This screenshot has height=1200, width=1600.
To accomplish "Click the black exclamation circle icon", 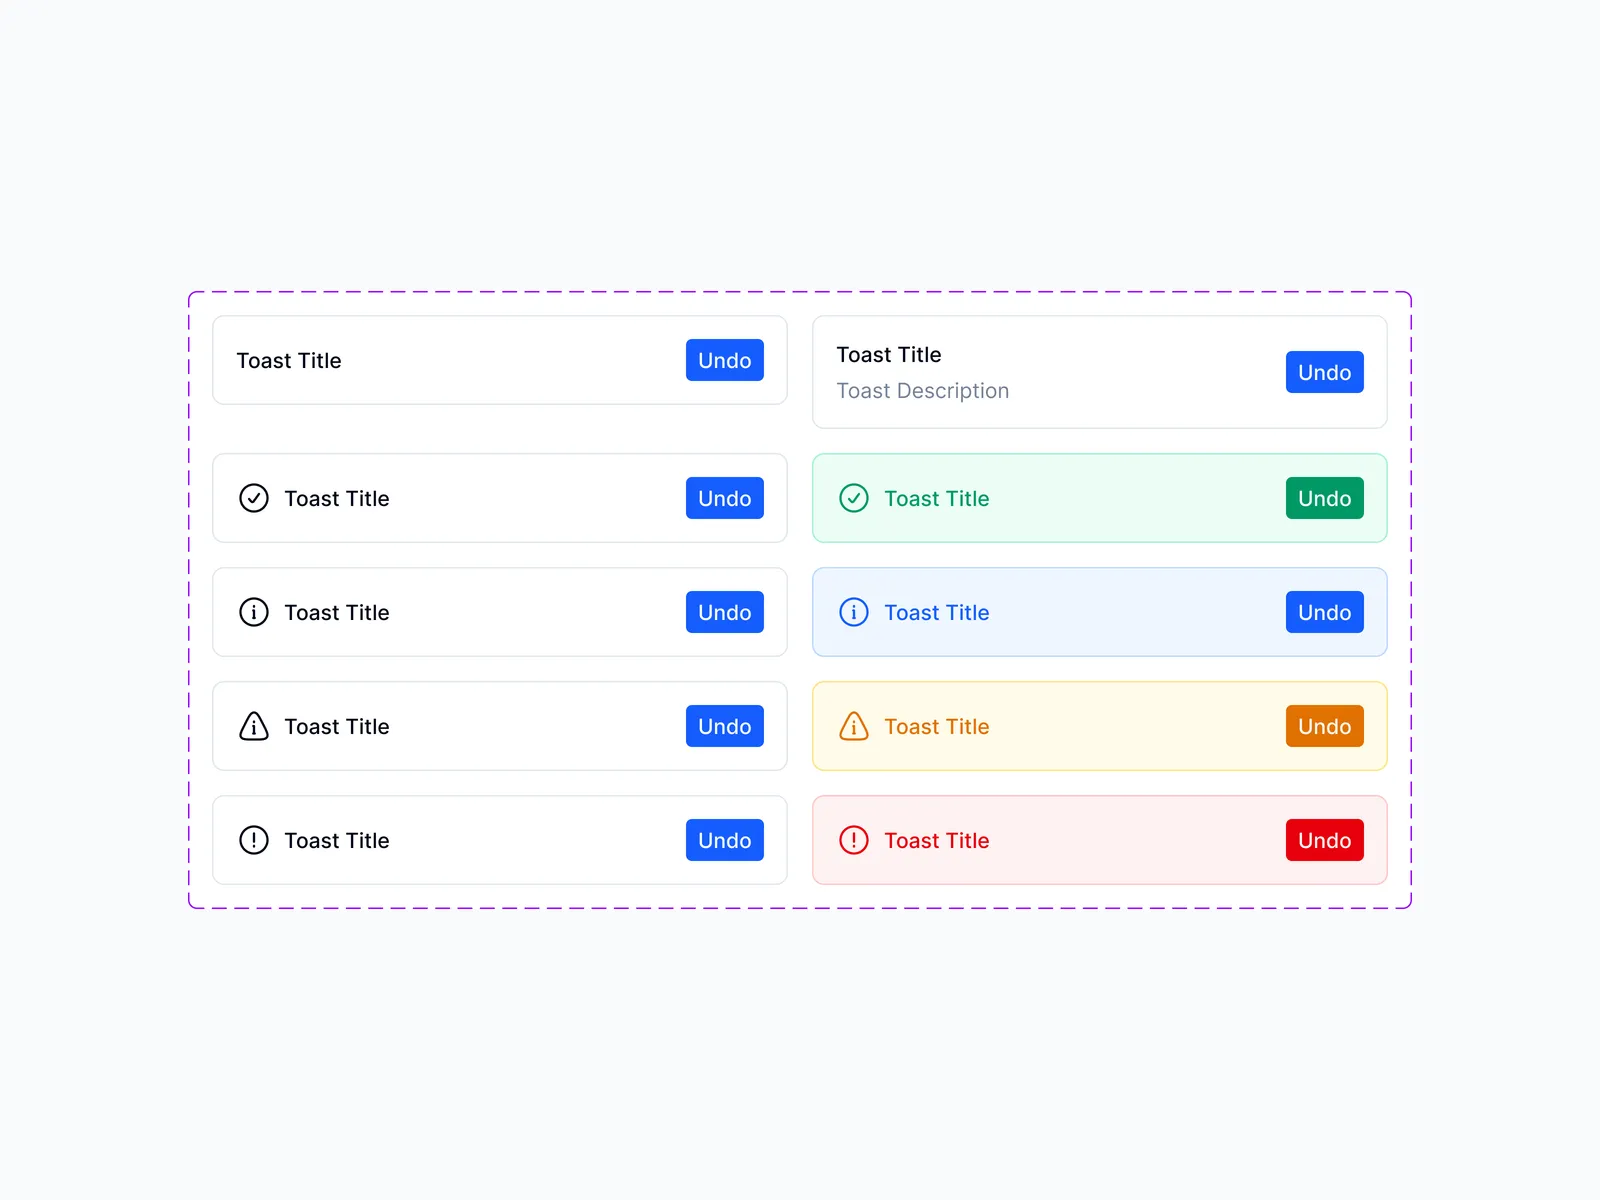I will click(254, 840).
